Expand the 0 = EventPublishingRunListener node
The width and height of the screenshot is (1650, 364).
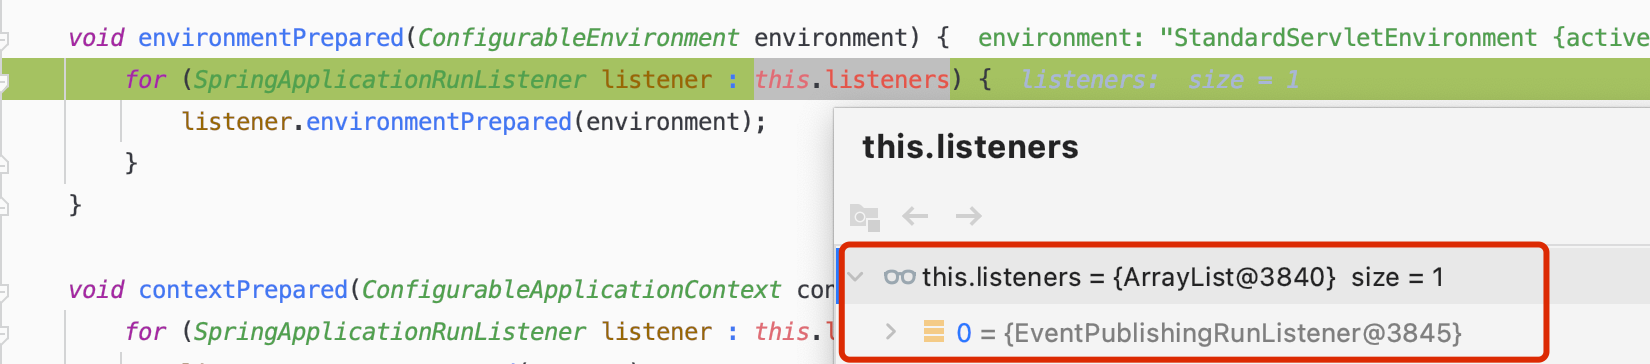pos(890,331)
